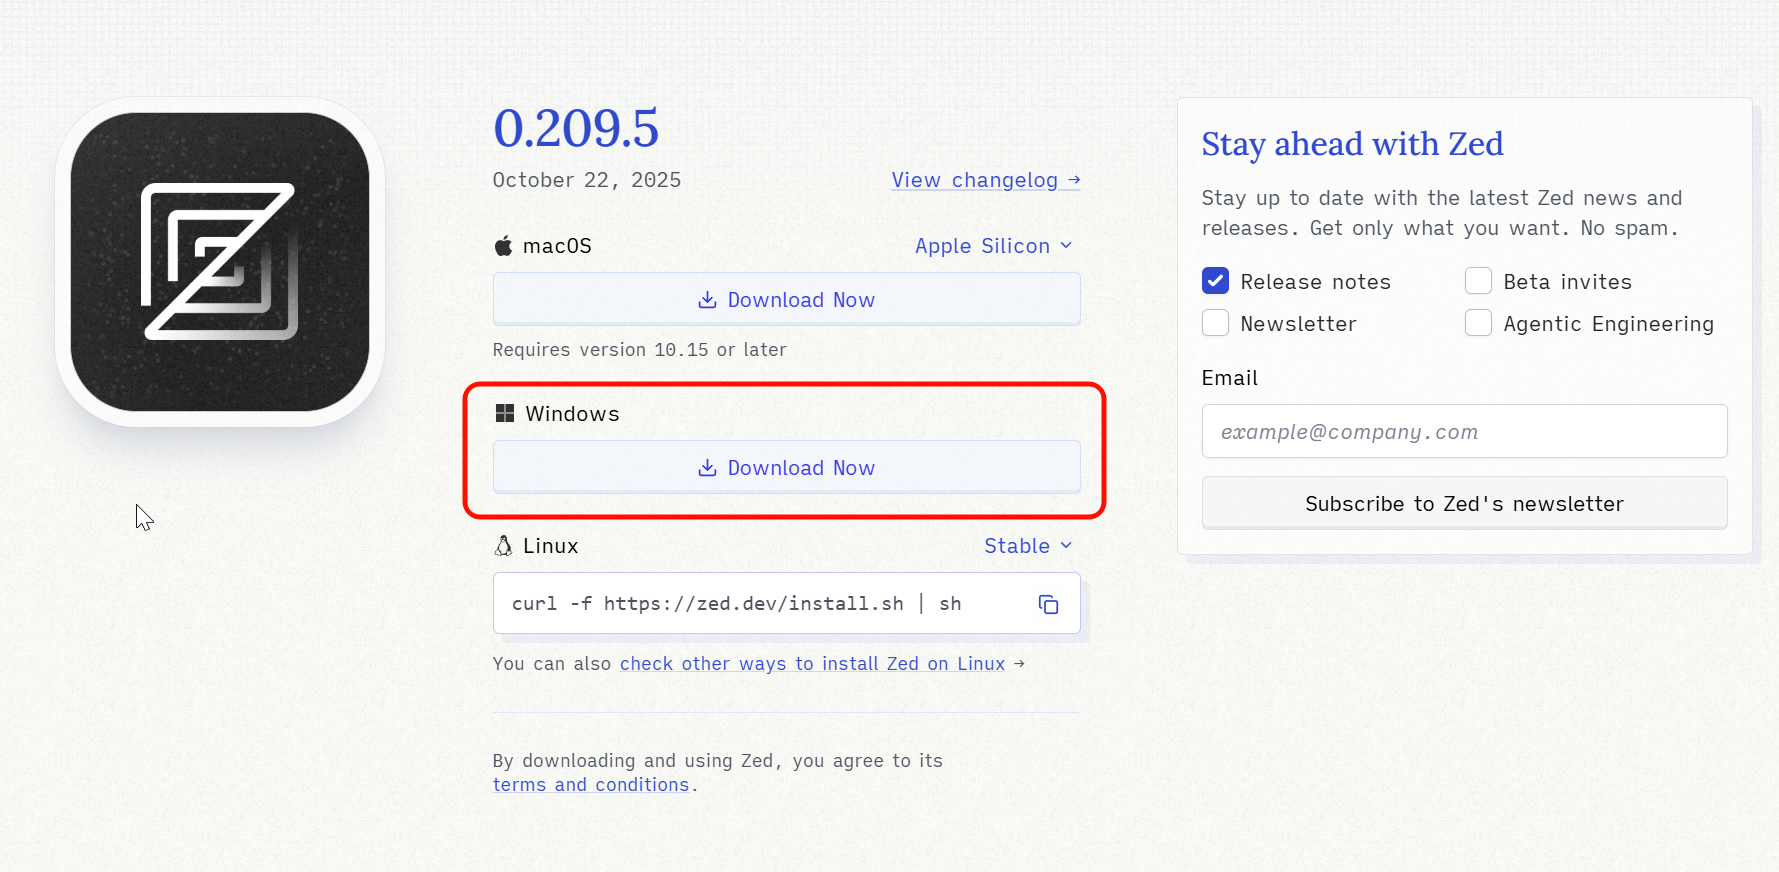Open check other ways to install Zed on Linux
1779x872 pixels.
click(x=812, y=664)
